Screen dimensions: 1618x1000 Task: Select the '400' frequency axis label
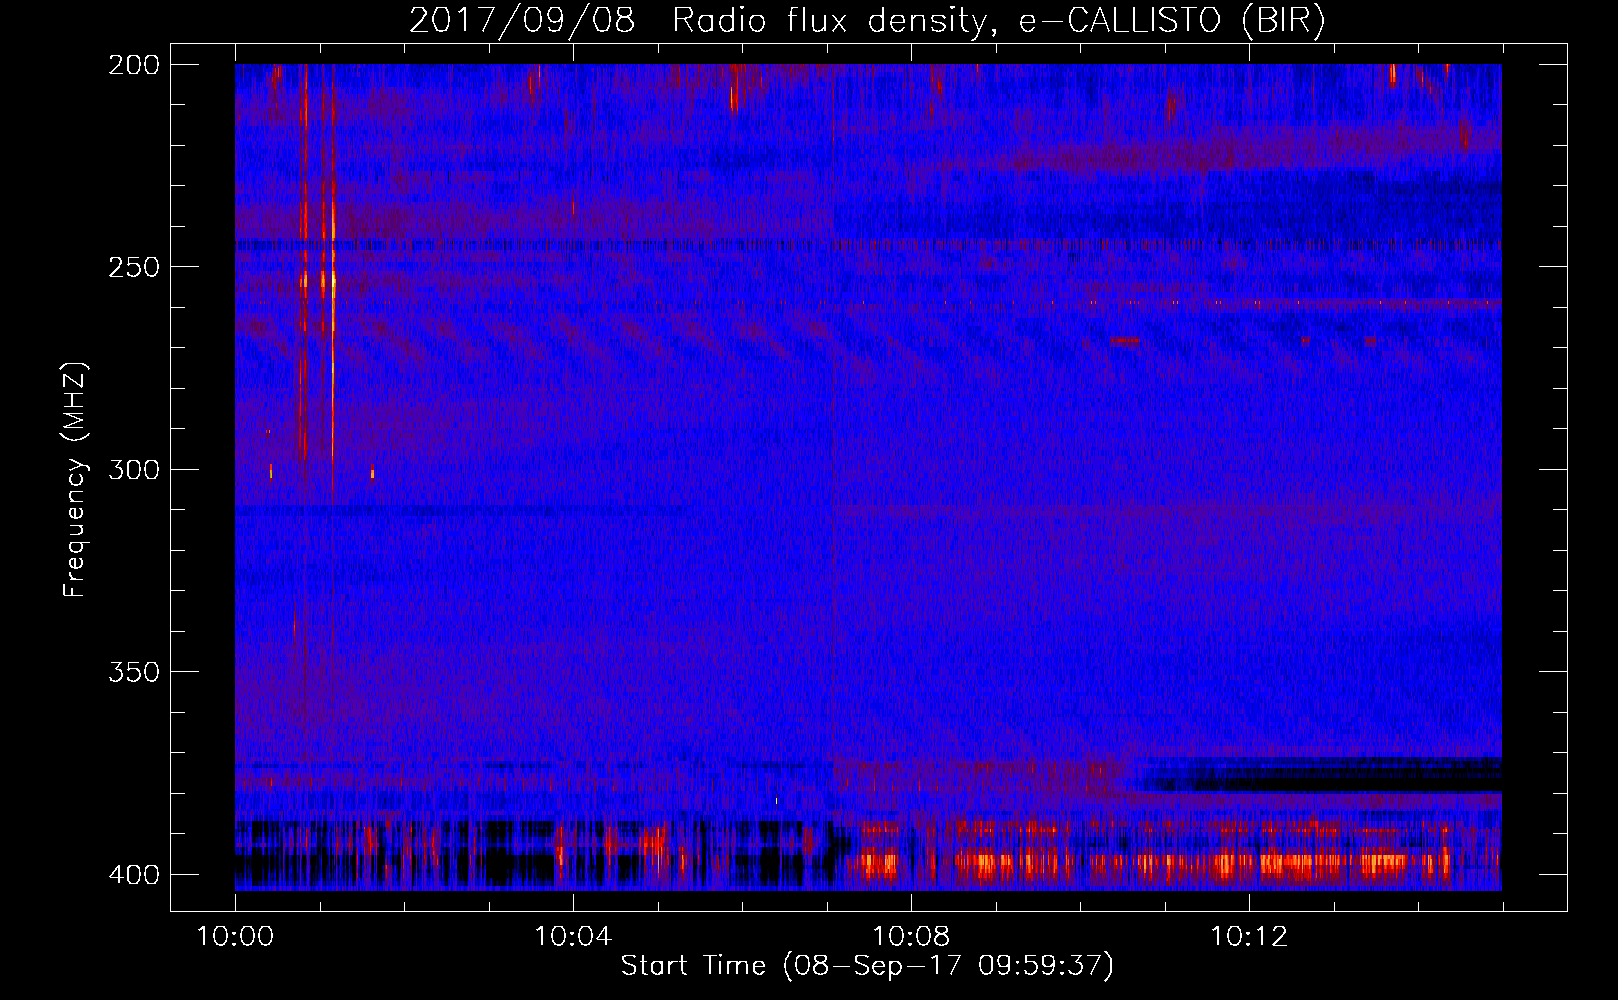134,874
